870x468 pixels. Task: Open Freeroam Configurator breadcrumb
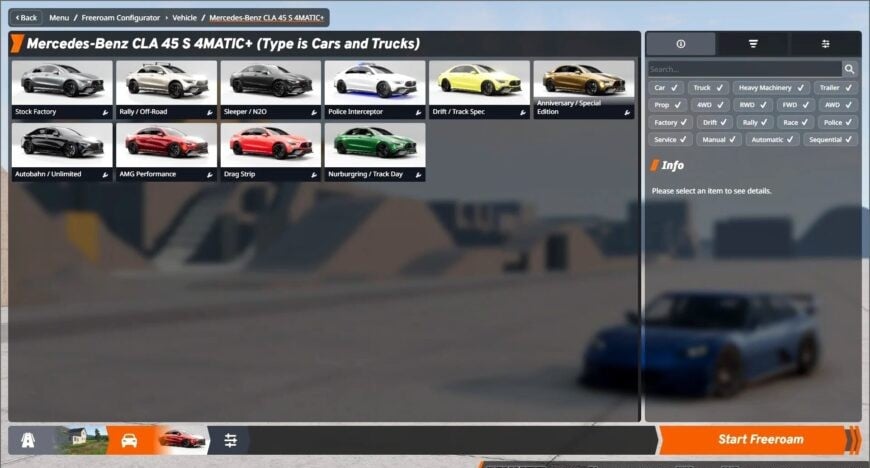(x=120, y=18)
